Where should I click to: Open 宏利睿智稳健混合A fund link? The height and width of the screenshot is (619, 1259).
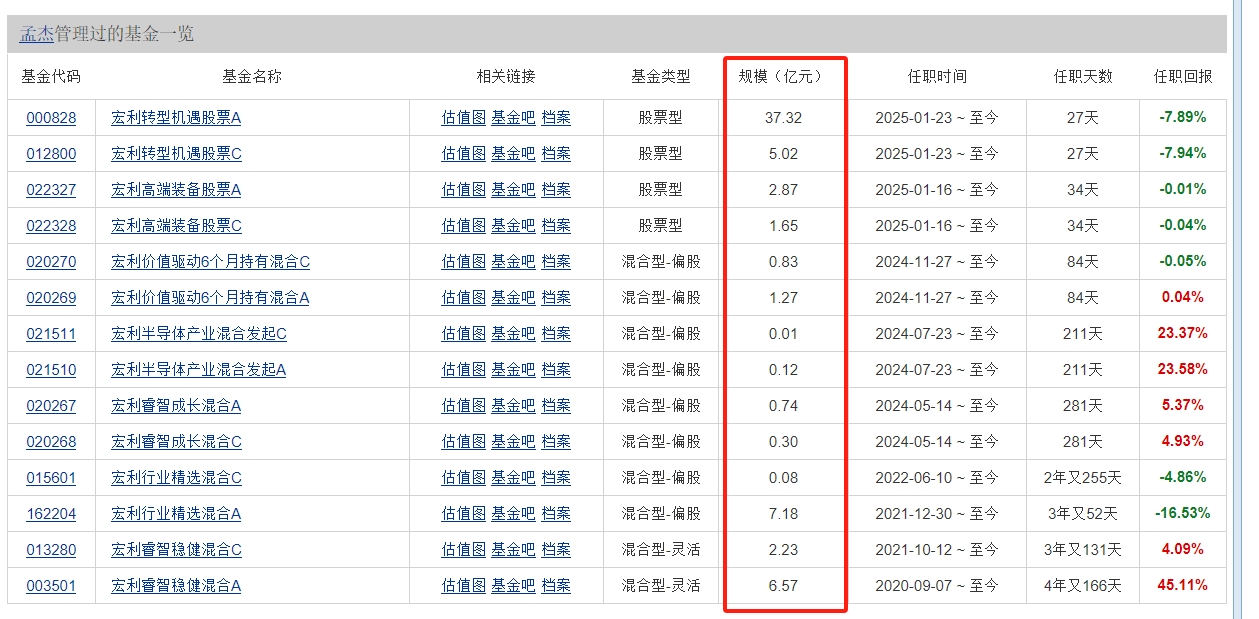click(x=176, y=586)
